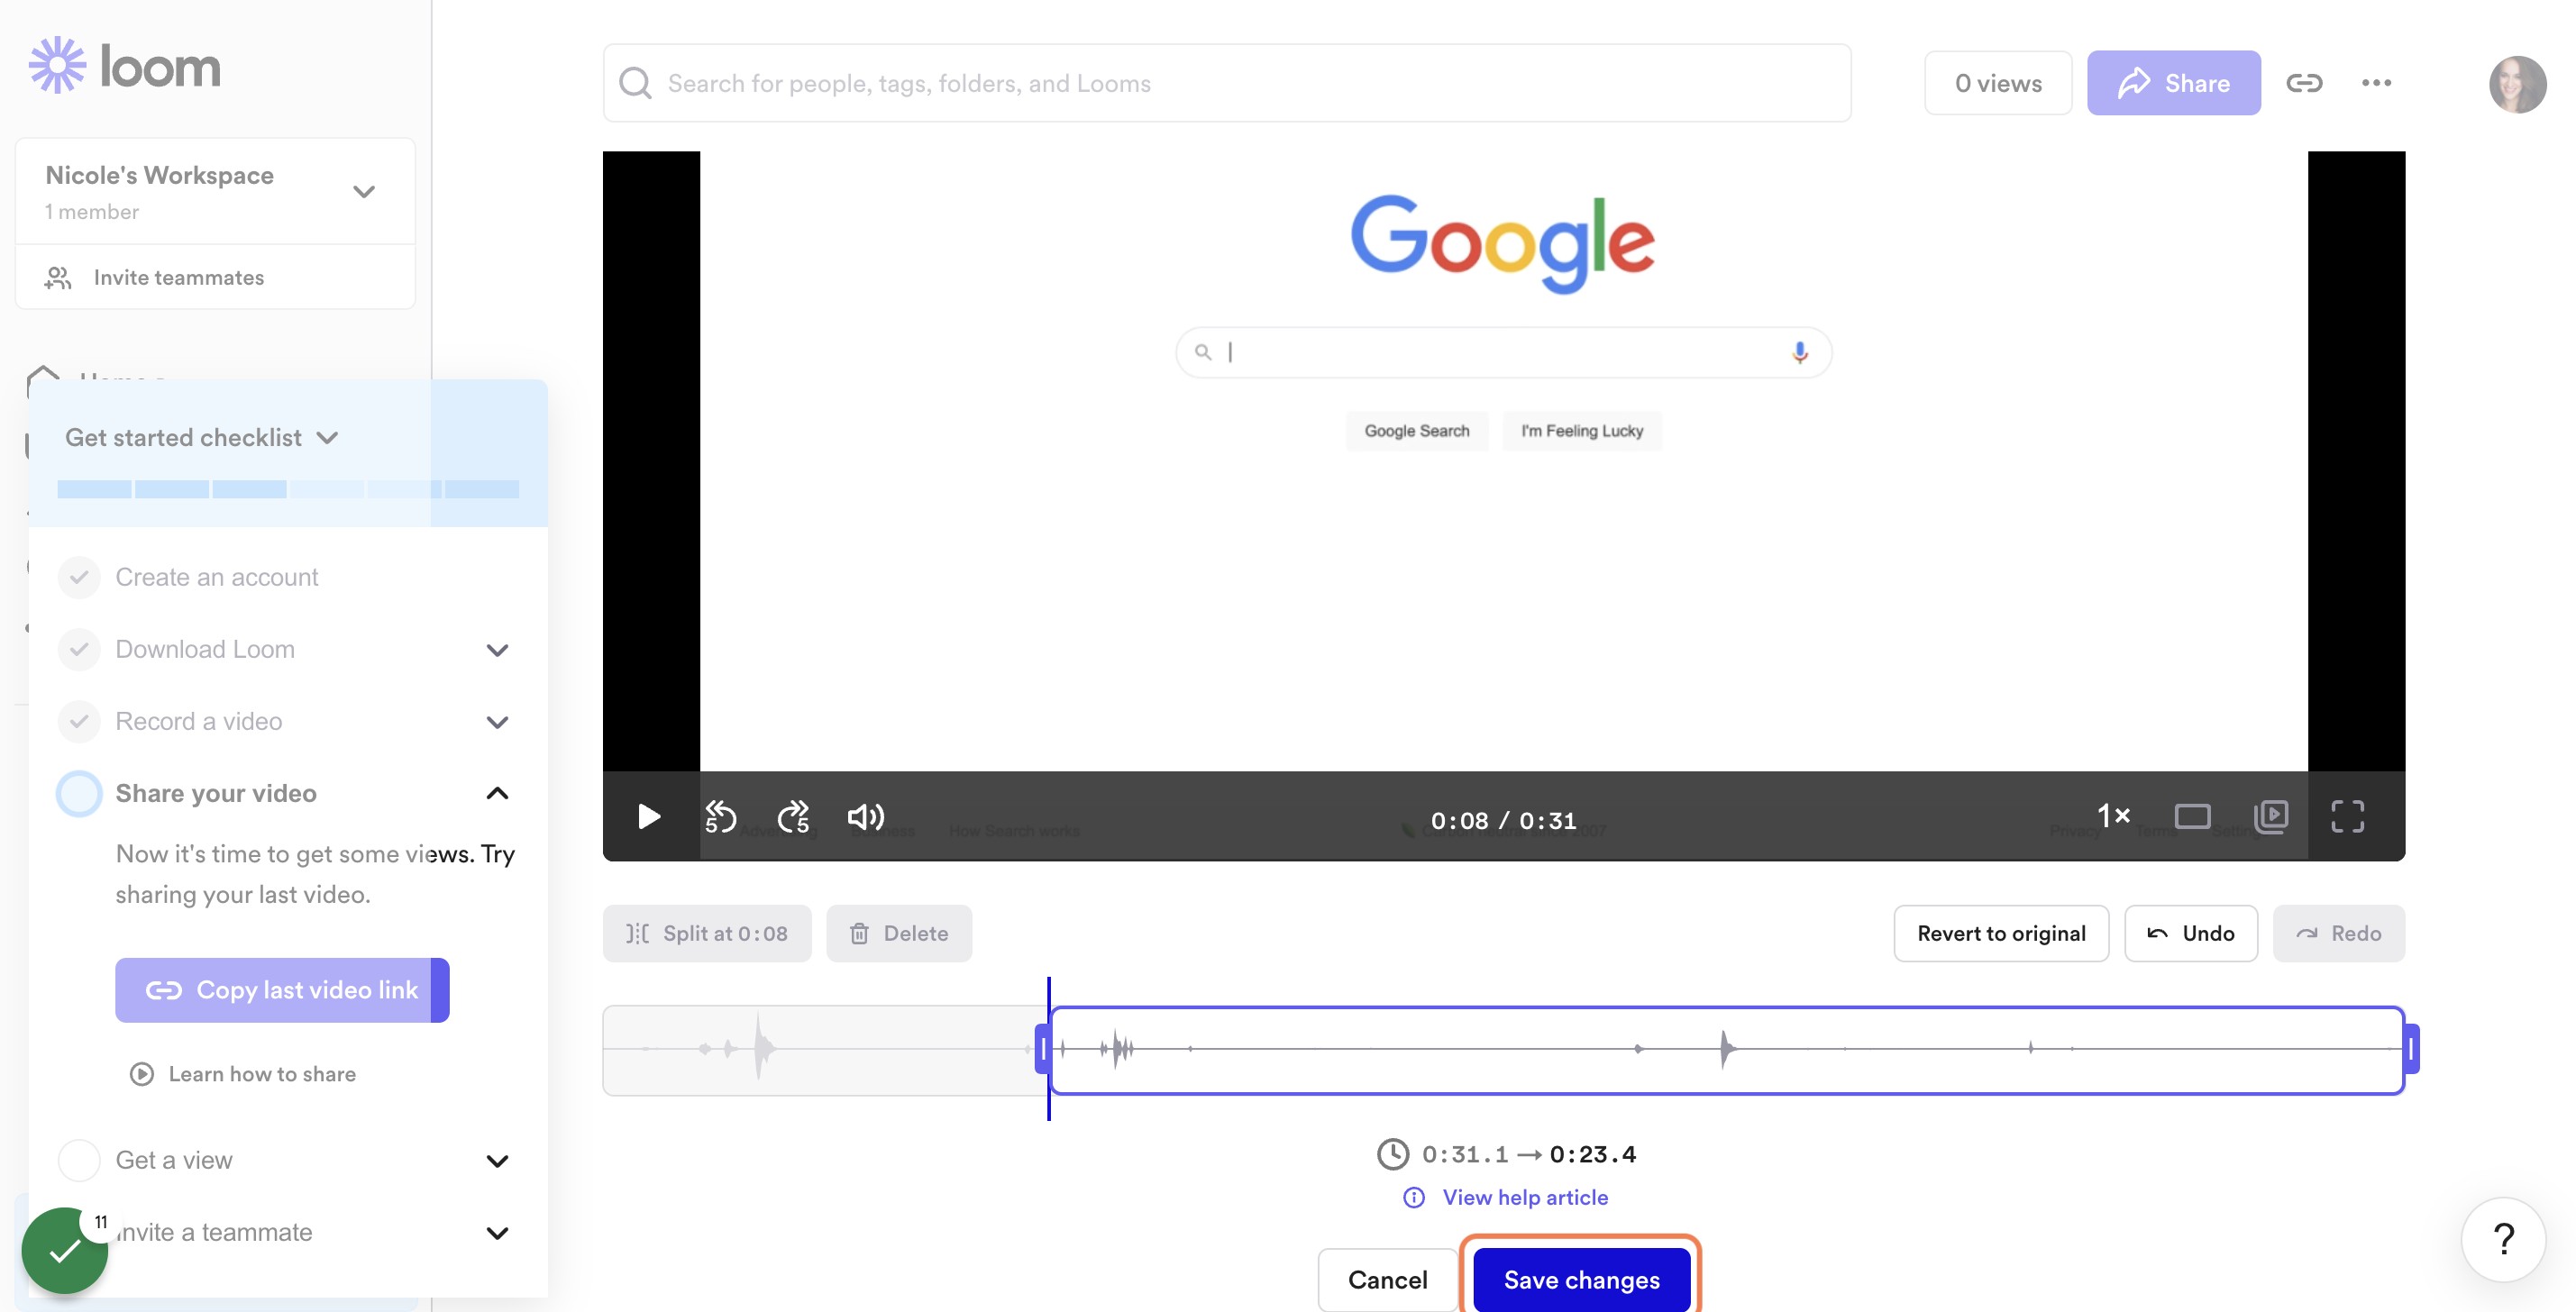Expand the Get a view item
Image resolution: width=2576 pixels, height=1312 pixels.
(497, 1161)
